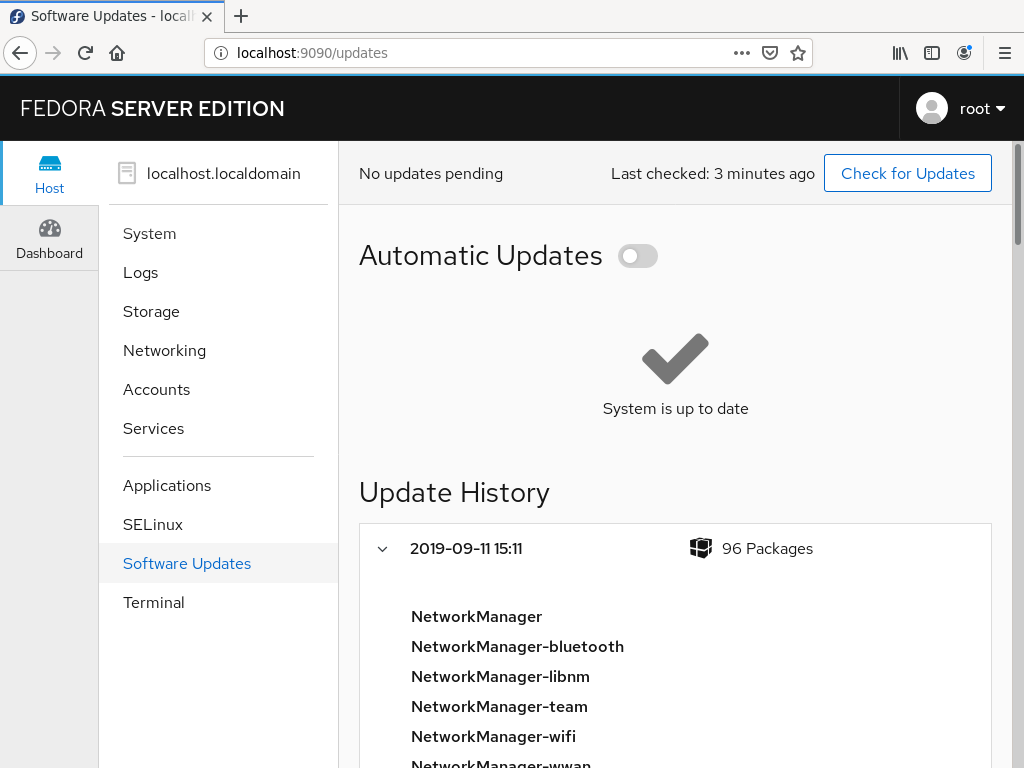Open the Firefox hamburger menu
Screen dimensions: 1024x768
pyautogui.click(x=1004, y=53)
